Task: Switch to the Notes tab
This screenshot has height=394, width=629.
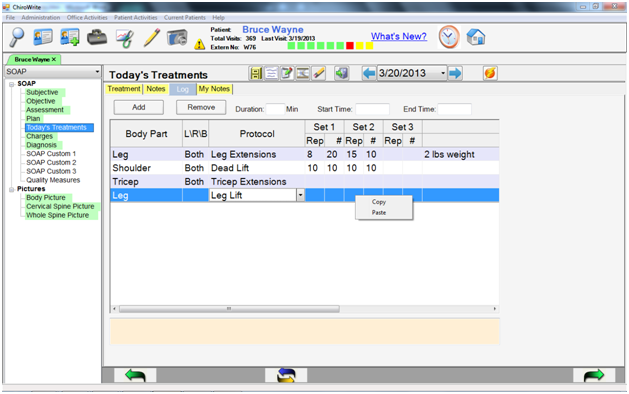Action: point(156,89)
